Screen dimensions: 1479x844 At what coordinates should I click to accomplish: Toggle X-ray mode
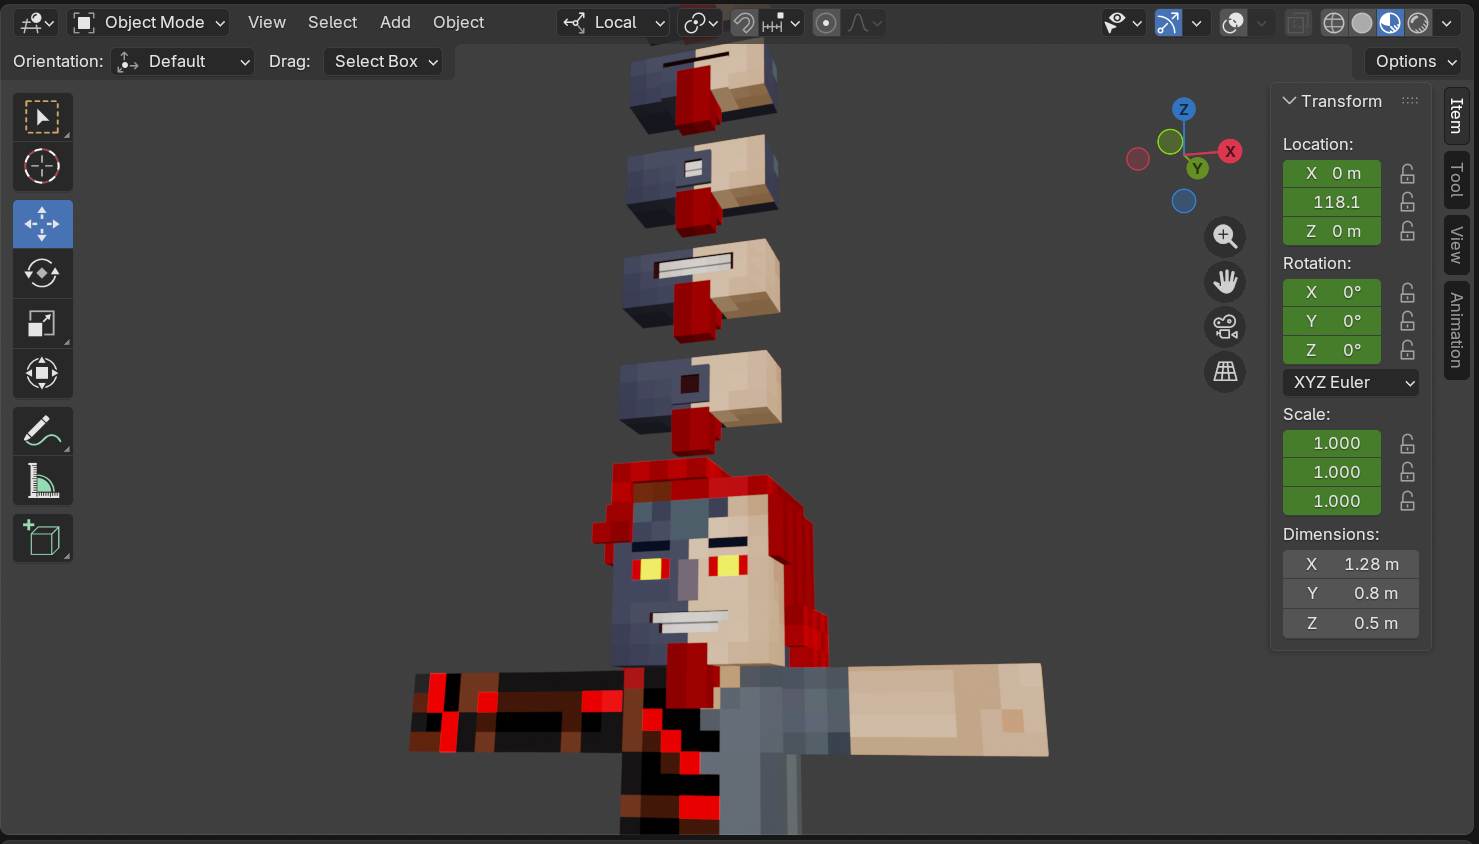(x=1297, y=23)
